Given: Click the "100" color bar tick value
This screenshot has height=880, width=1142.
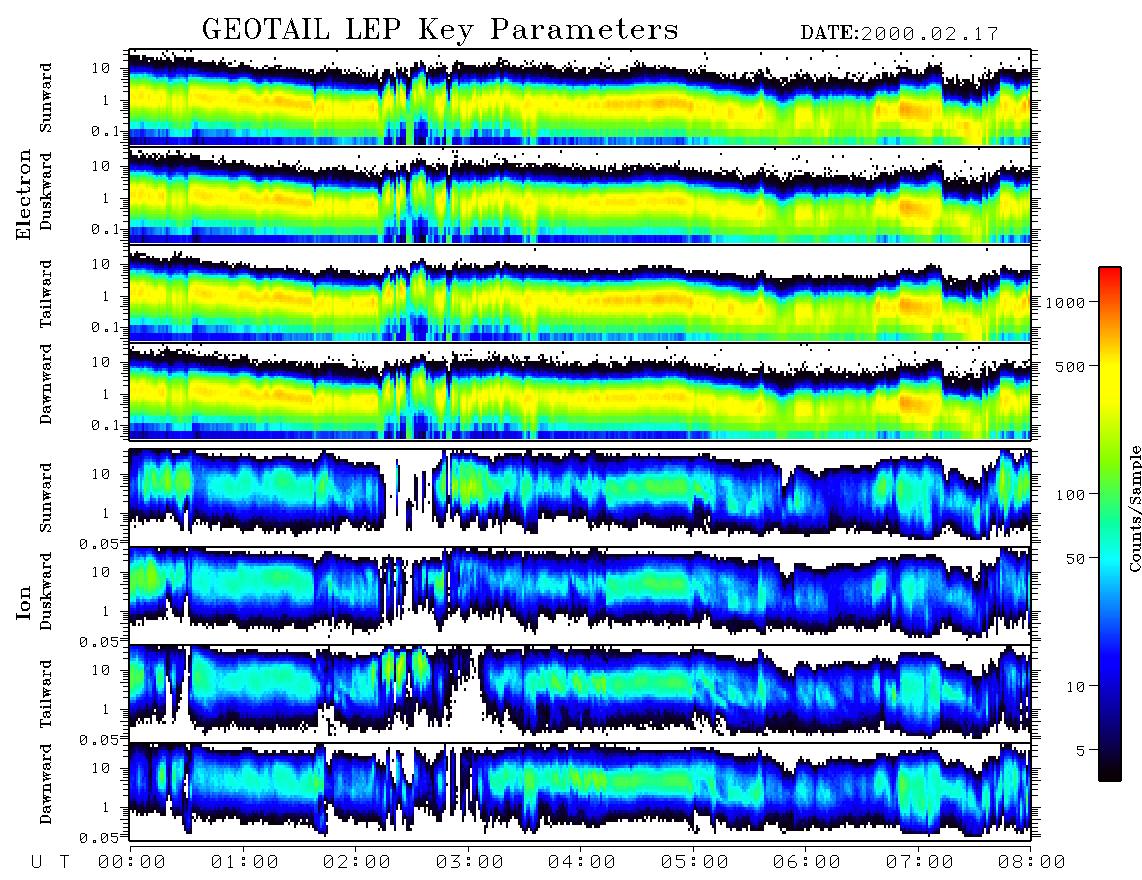Looking at the screenshot, I should pyautogui.click(x=1071, y=495).
